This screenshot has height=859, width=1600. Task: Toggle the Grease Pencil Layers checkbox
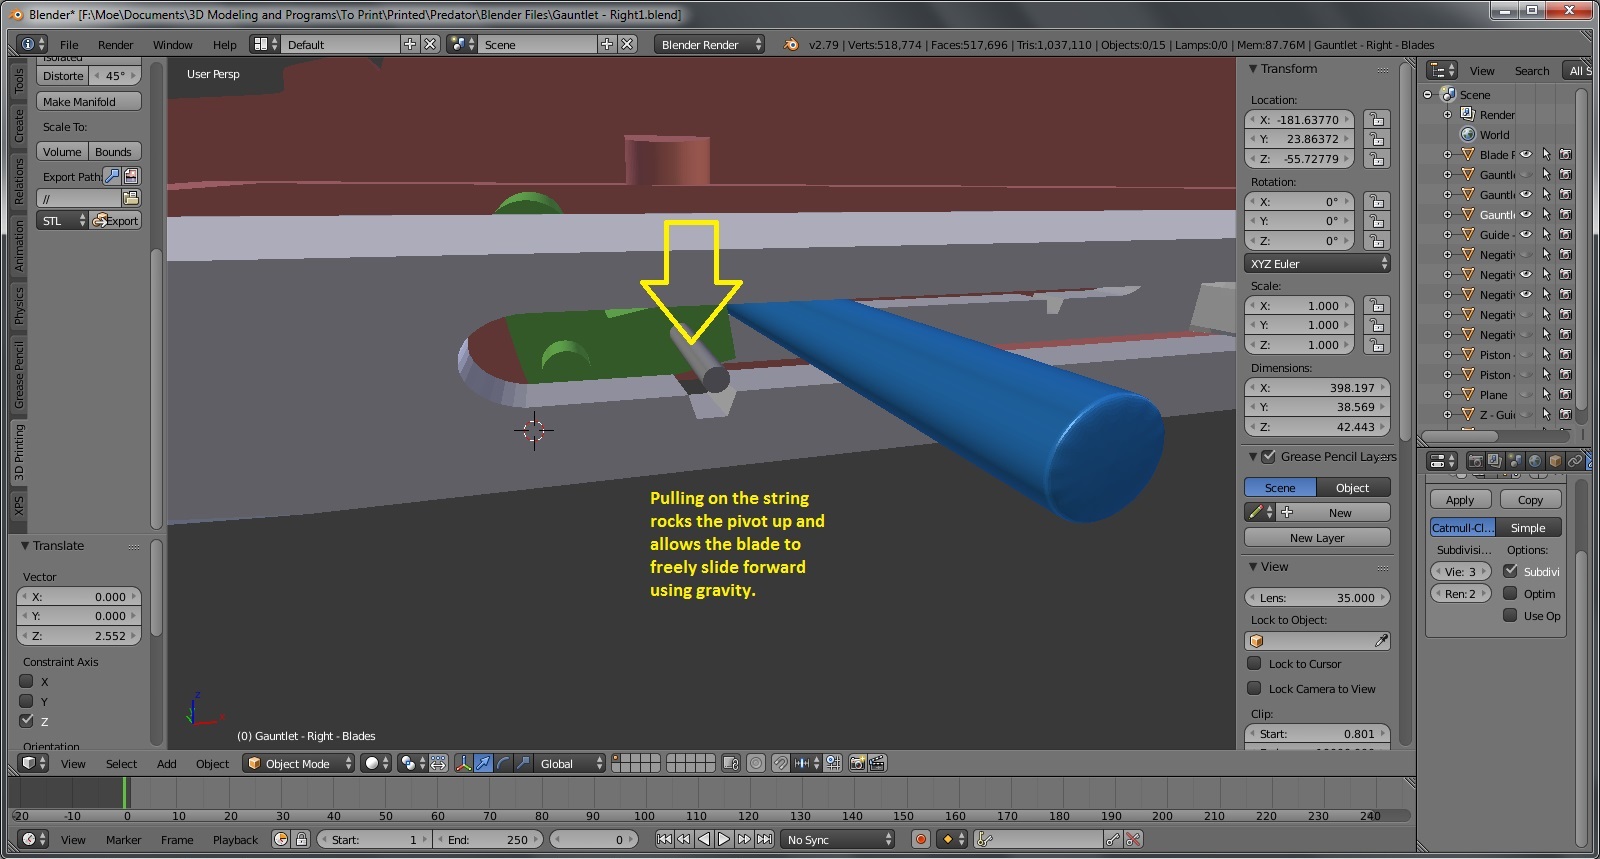click(x=1268, y=457)
